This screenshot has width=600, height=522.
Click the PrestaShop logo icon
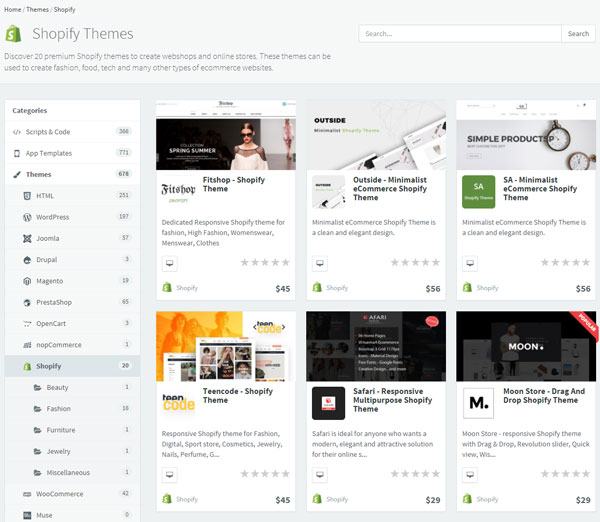pyautogui.click(x=27, y=302)
